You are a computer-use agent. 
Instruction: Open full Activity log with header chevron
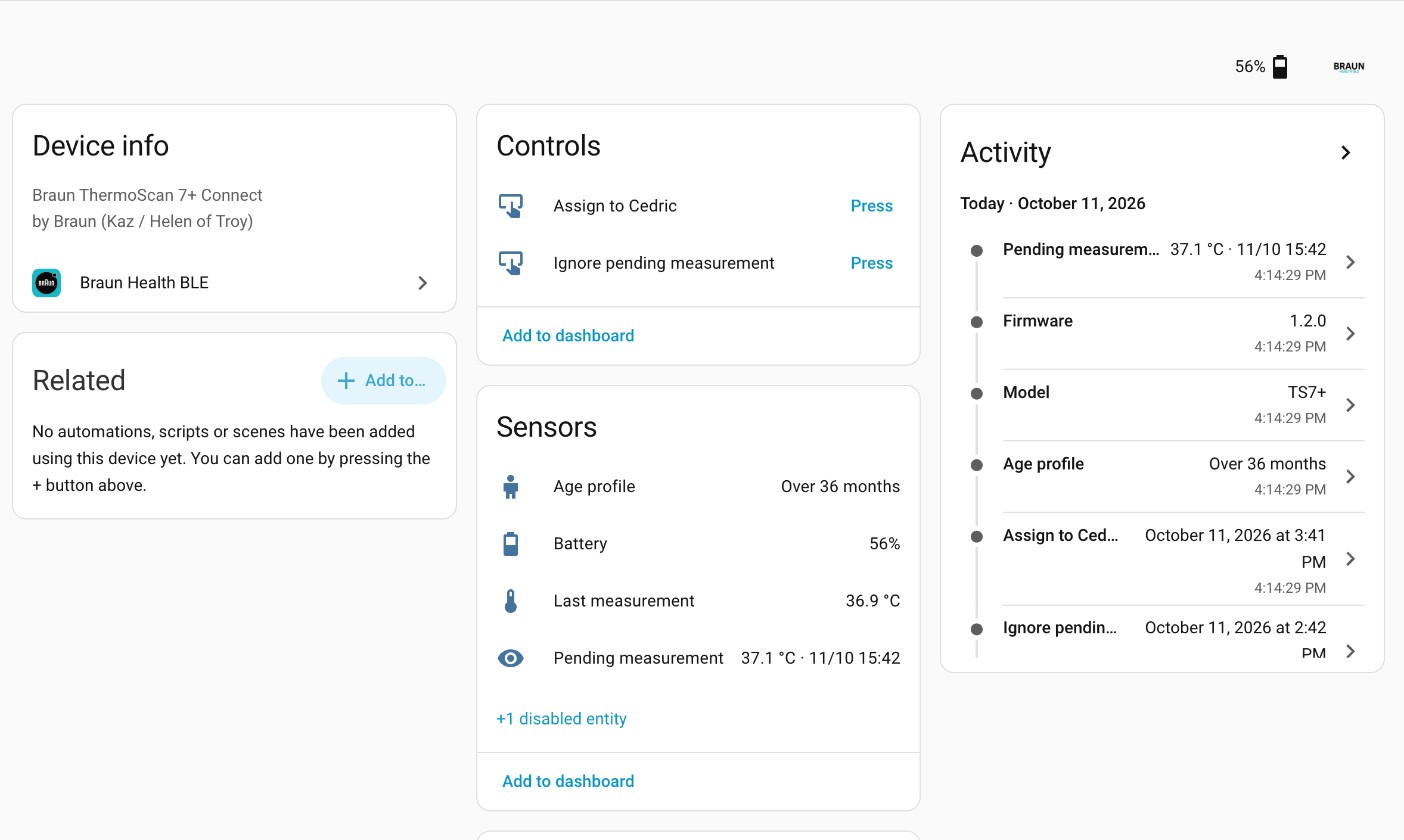(1346, 152)
